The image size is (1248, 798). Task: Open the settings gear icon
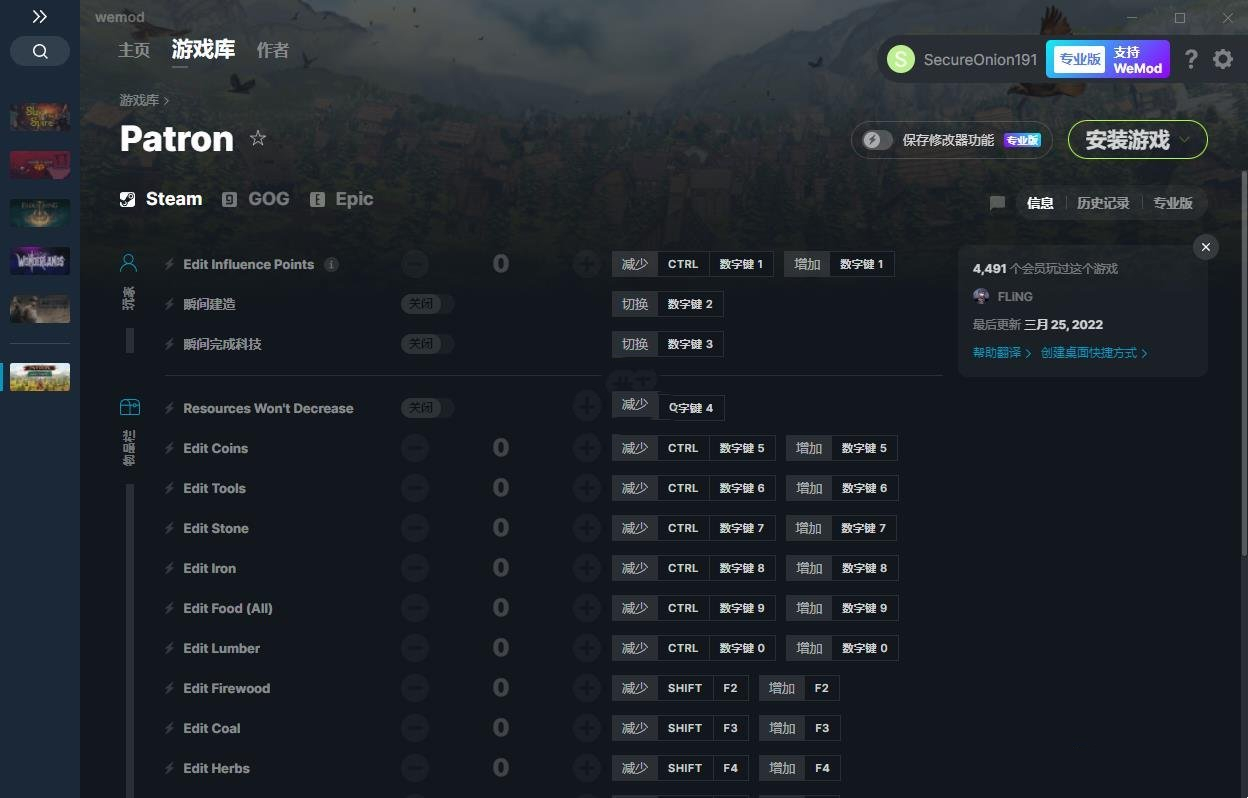pos(1223,60)
